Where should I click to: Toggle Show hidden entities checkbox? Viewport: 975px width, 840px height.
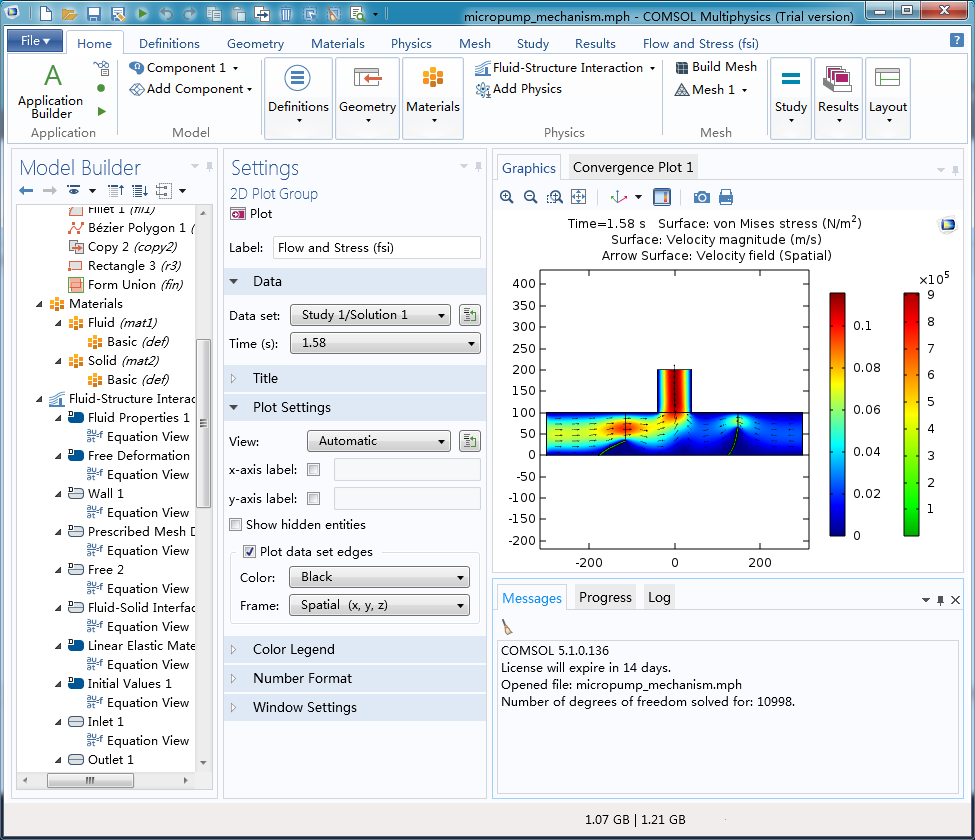coord(236,525)
